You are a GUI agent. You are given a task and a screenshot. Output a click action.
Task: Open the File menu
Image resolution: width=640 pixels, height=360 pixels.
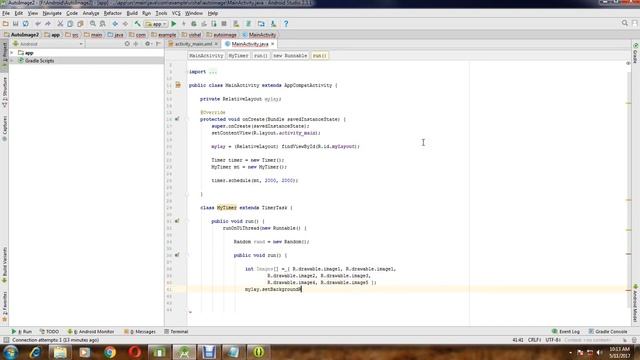click(x=6, y=13)
